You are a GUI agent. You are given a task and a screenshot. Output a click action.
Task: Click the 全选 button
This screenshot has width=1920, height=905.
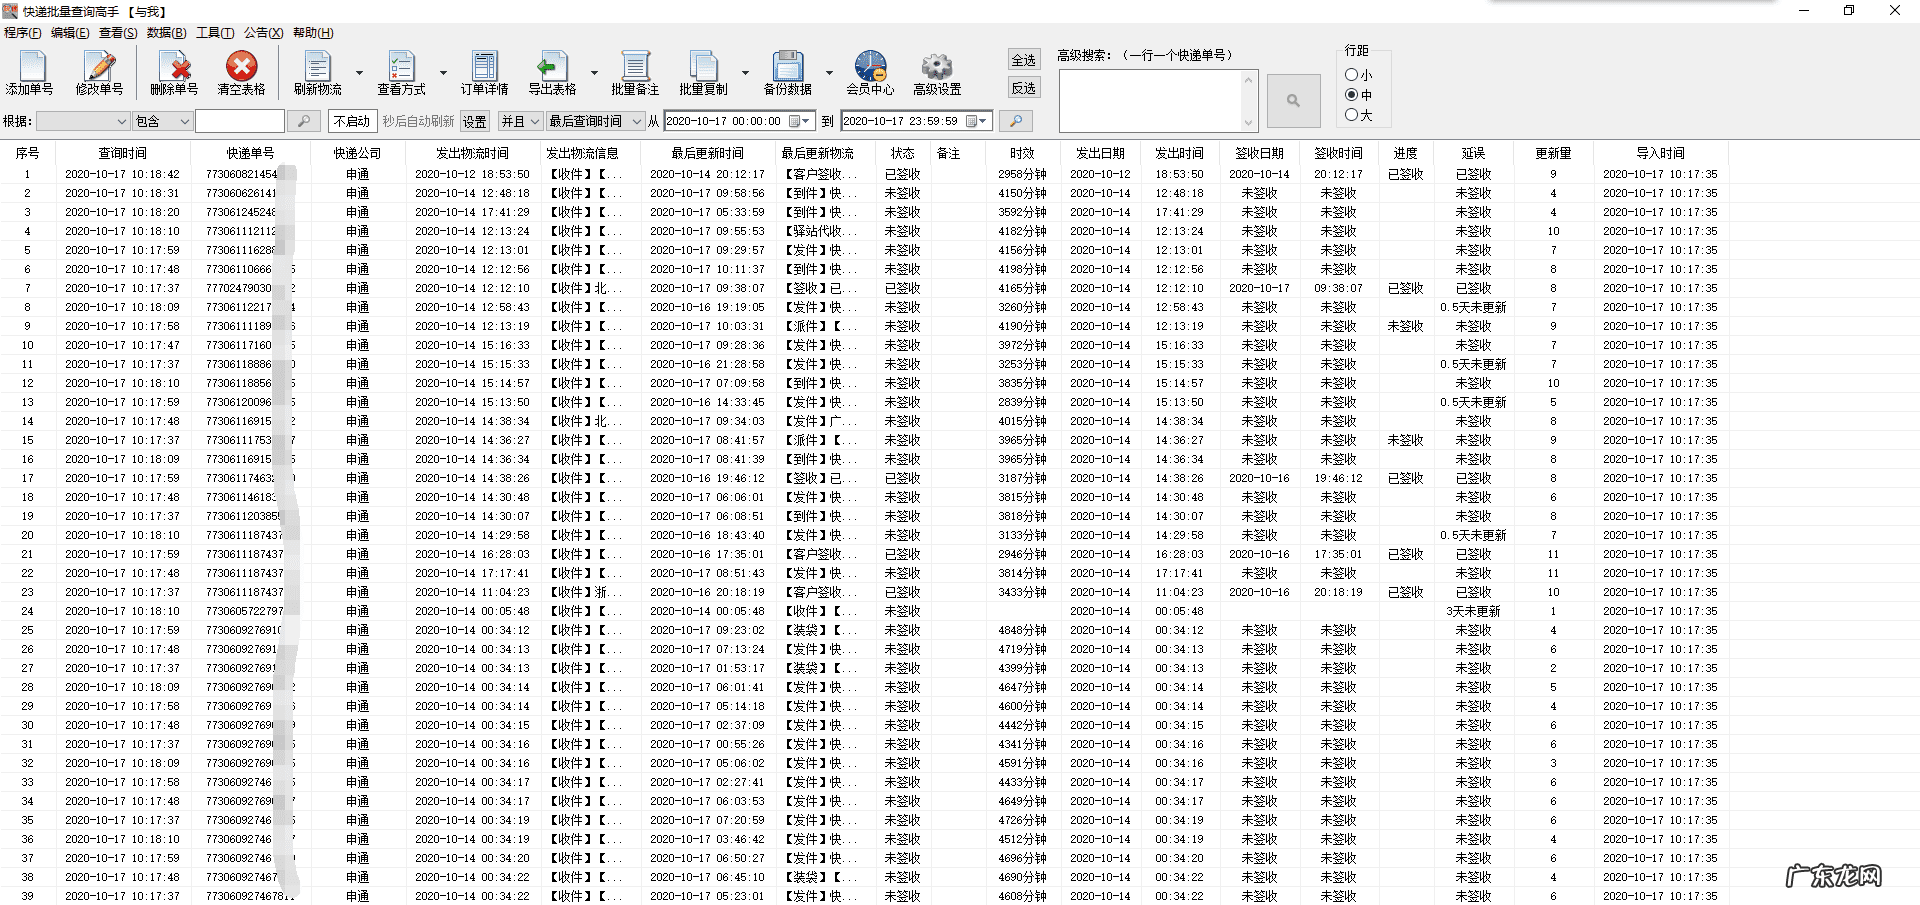pyautogui.click(x=1024, y=60)
